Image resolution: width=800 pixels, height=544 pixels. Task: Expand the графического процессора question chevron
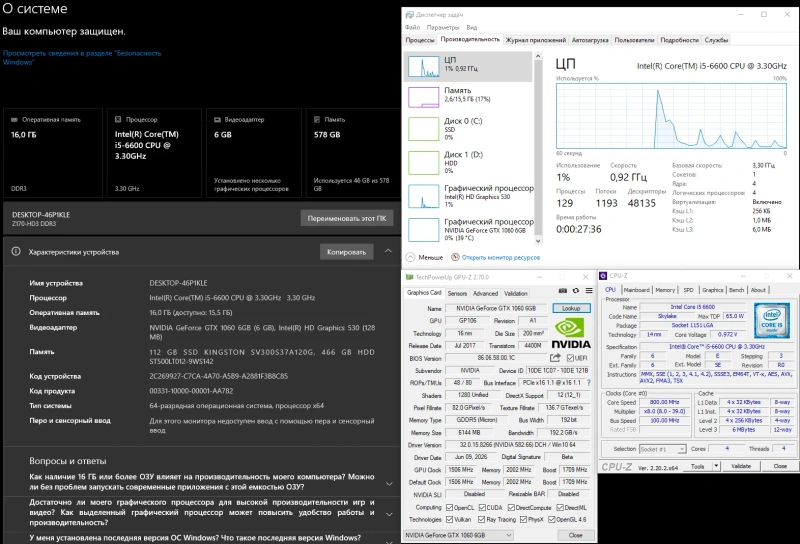coord(389,514)
